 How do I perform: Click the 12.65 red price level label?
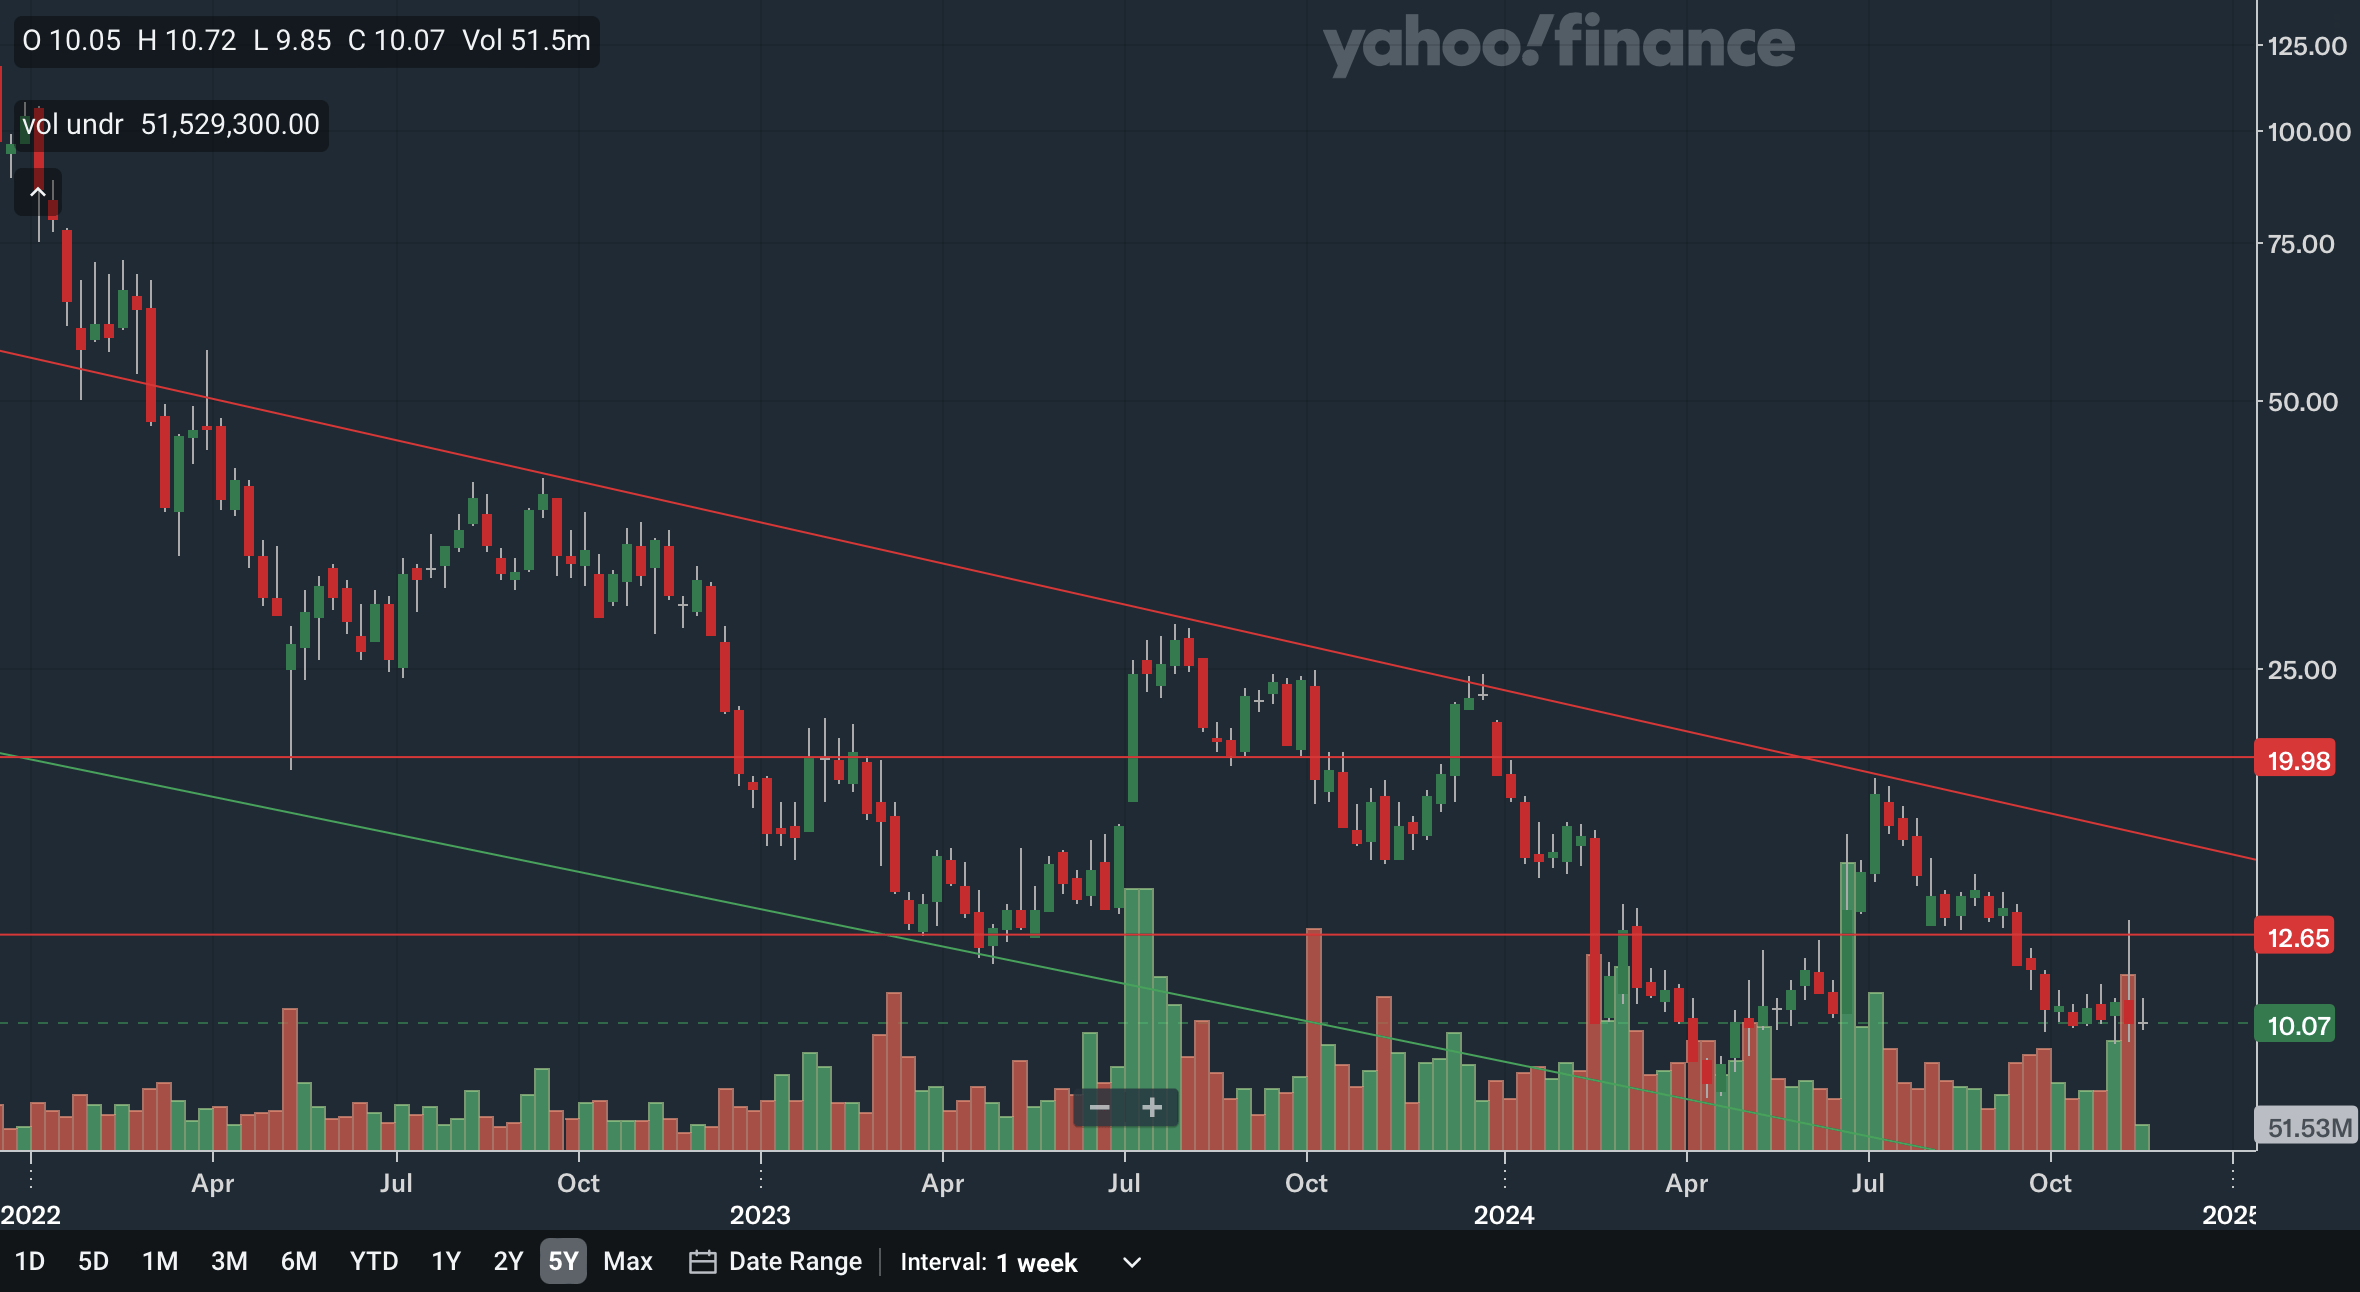coord(2296,938)
